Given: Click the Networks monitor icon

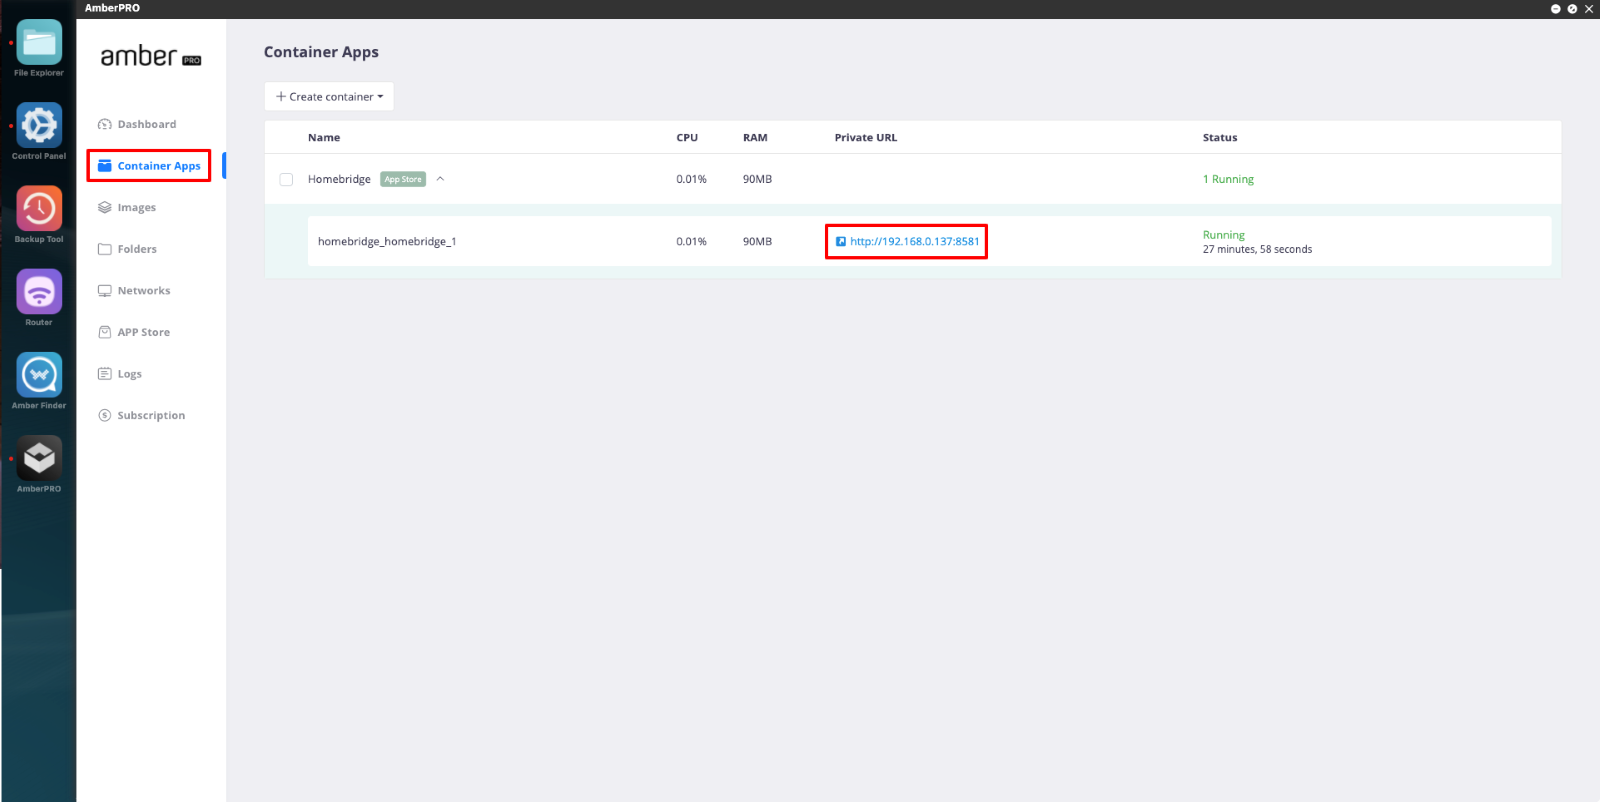Looking at the screenshot, I should 104,291.
